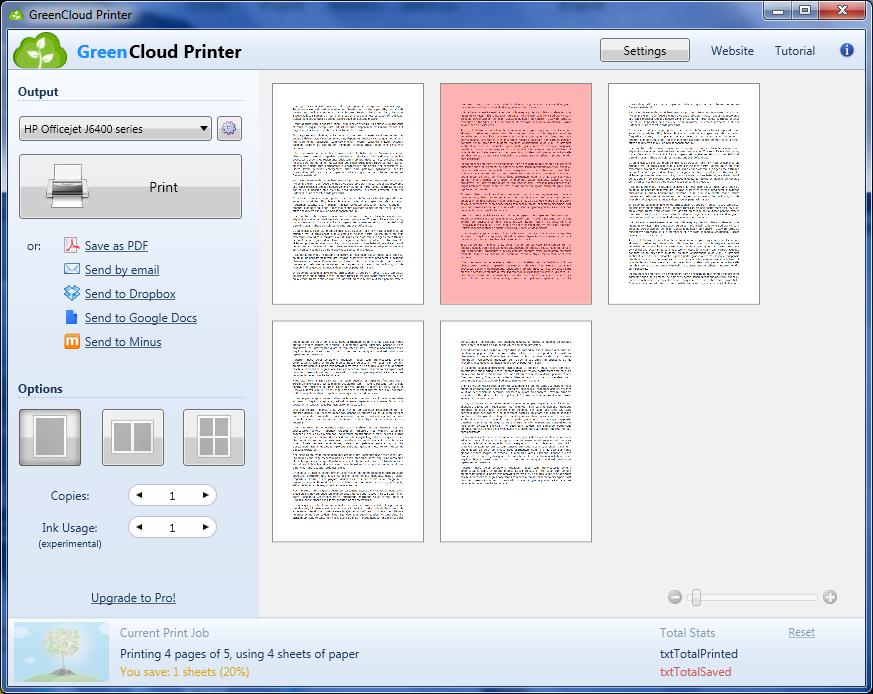Increase Copies using the right arrow
The height and width of the screenshot is (694, 873).
[204, 495]
